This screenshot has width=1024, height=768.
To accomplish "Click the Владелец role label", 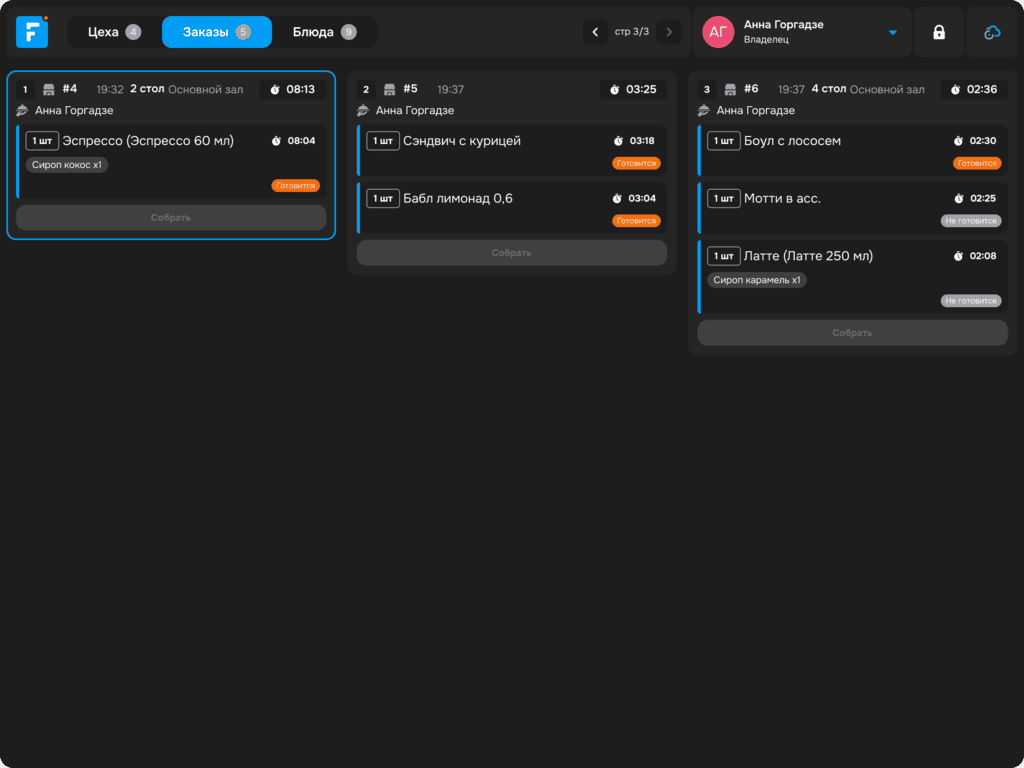I will tap(766, 40).
